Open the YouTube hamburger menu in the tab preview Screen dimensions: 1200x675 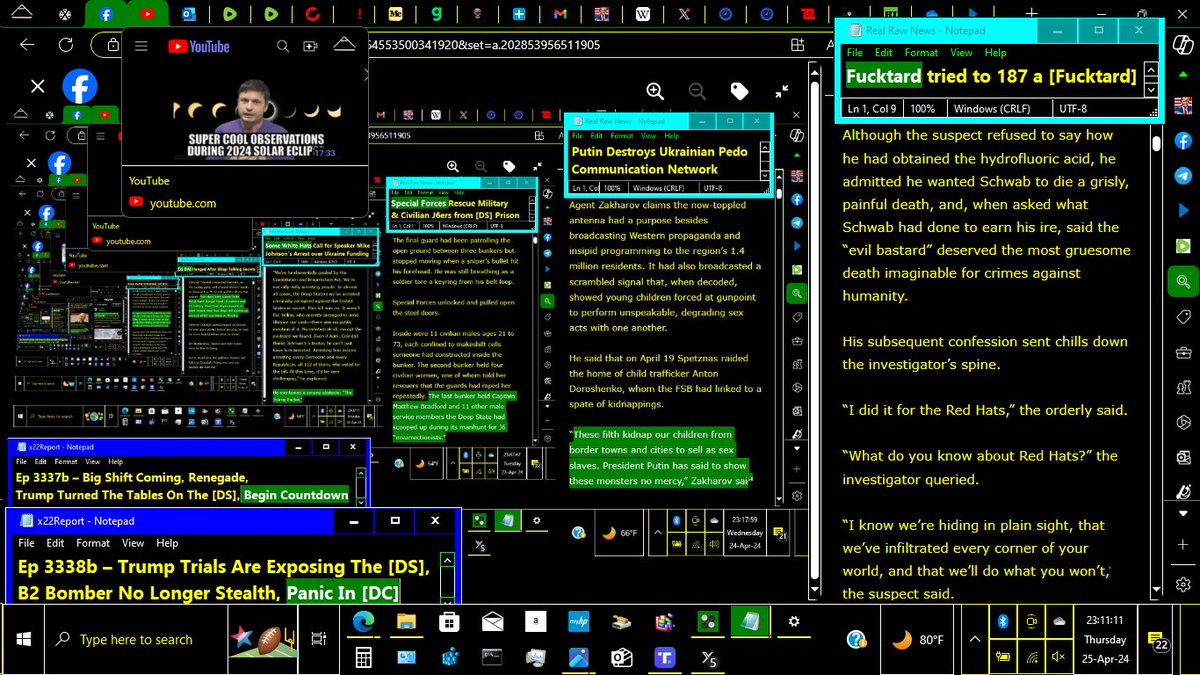tap(141, 46)
